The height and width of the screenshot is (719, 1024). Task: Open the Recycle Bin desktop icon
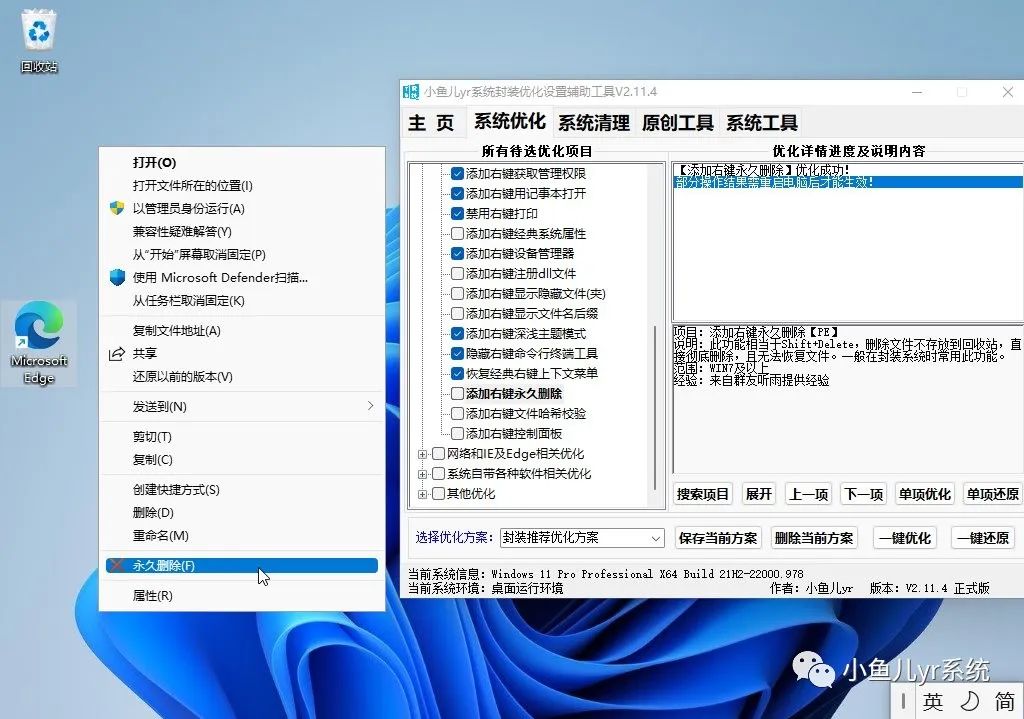coord(39,40)
